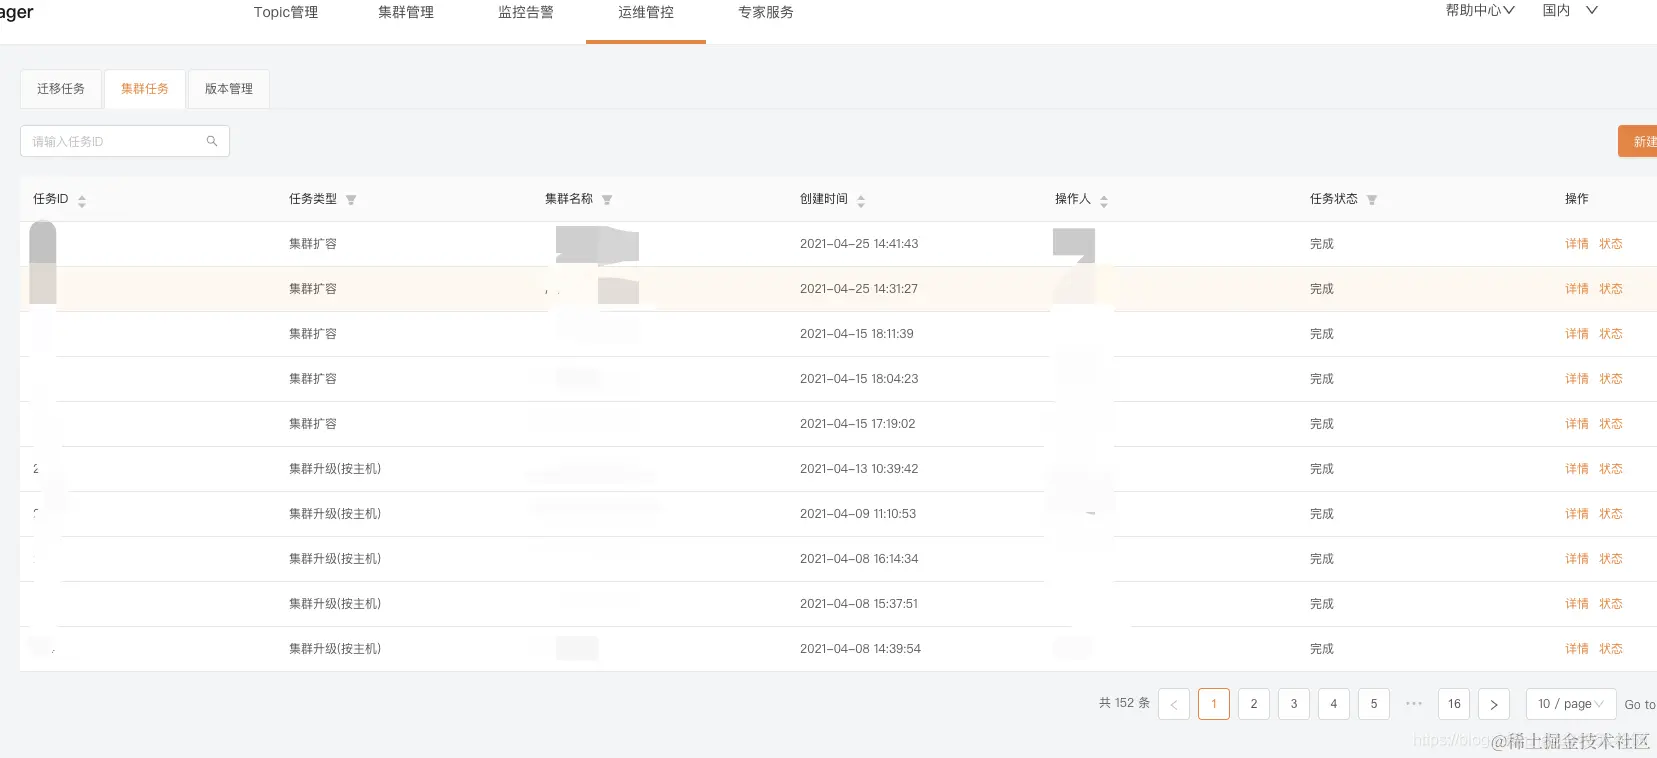
Task: Open 集群管理 menu
Action: tap(406, 12)
